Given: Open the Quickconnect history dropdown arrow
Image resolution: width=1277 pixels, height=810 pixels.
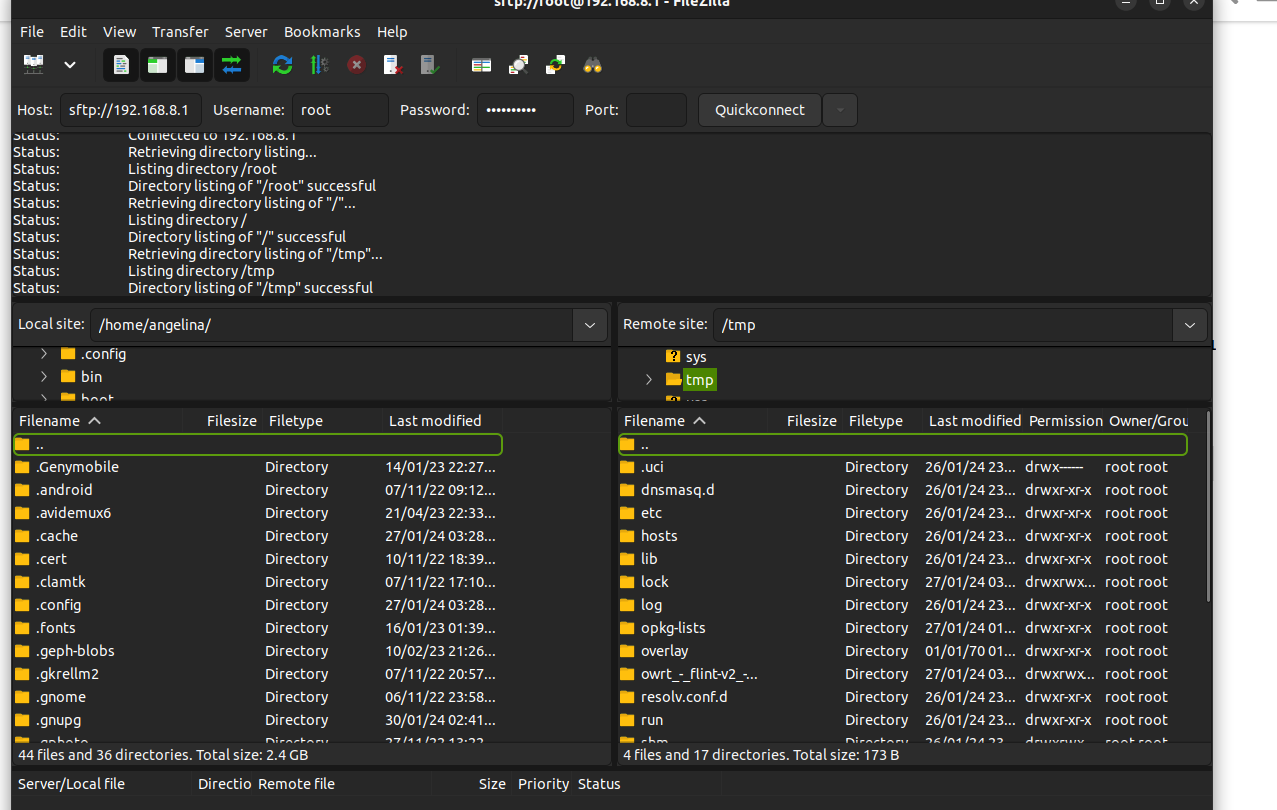Looking at the screenshot, I should click(x=840, y=110).
